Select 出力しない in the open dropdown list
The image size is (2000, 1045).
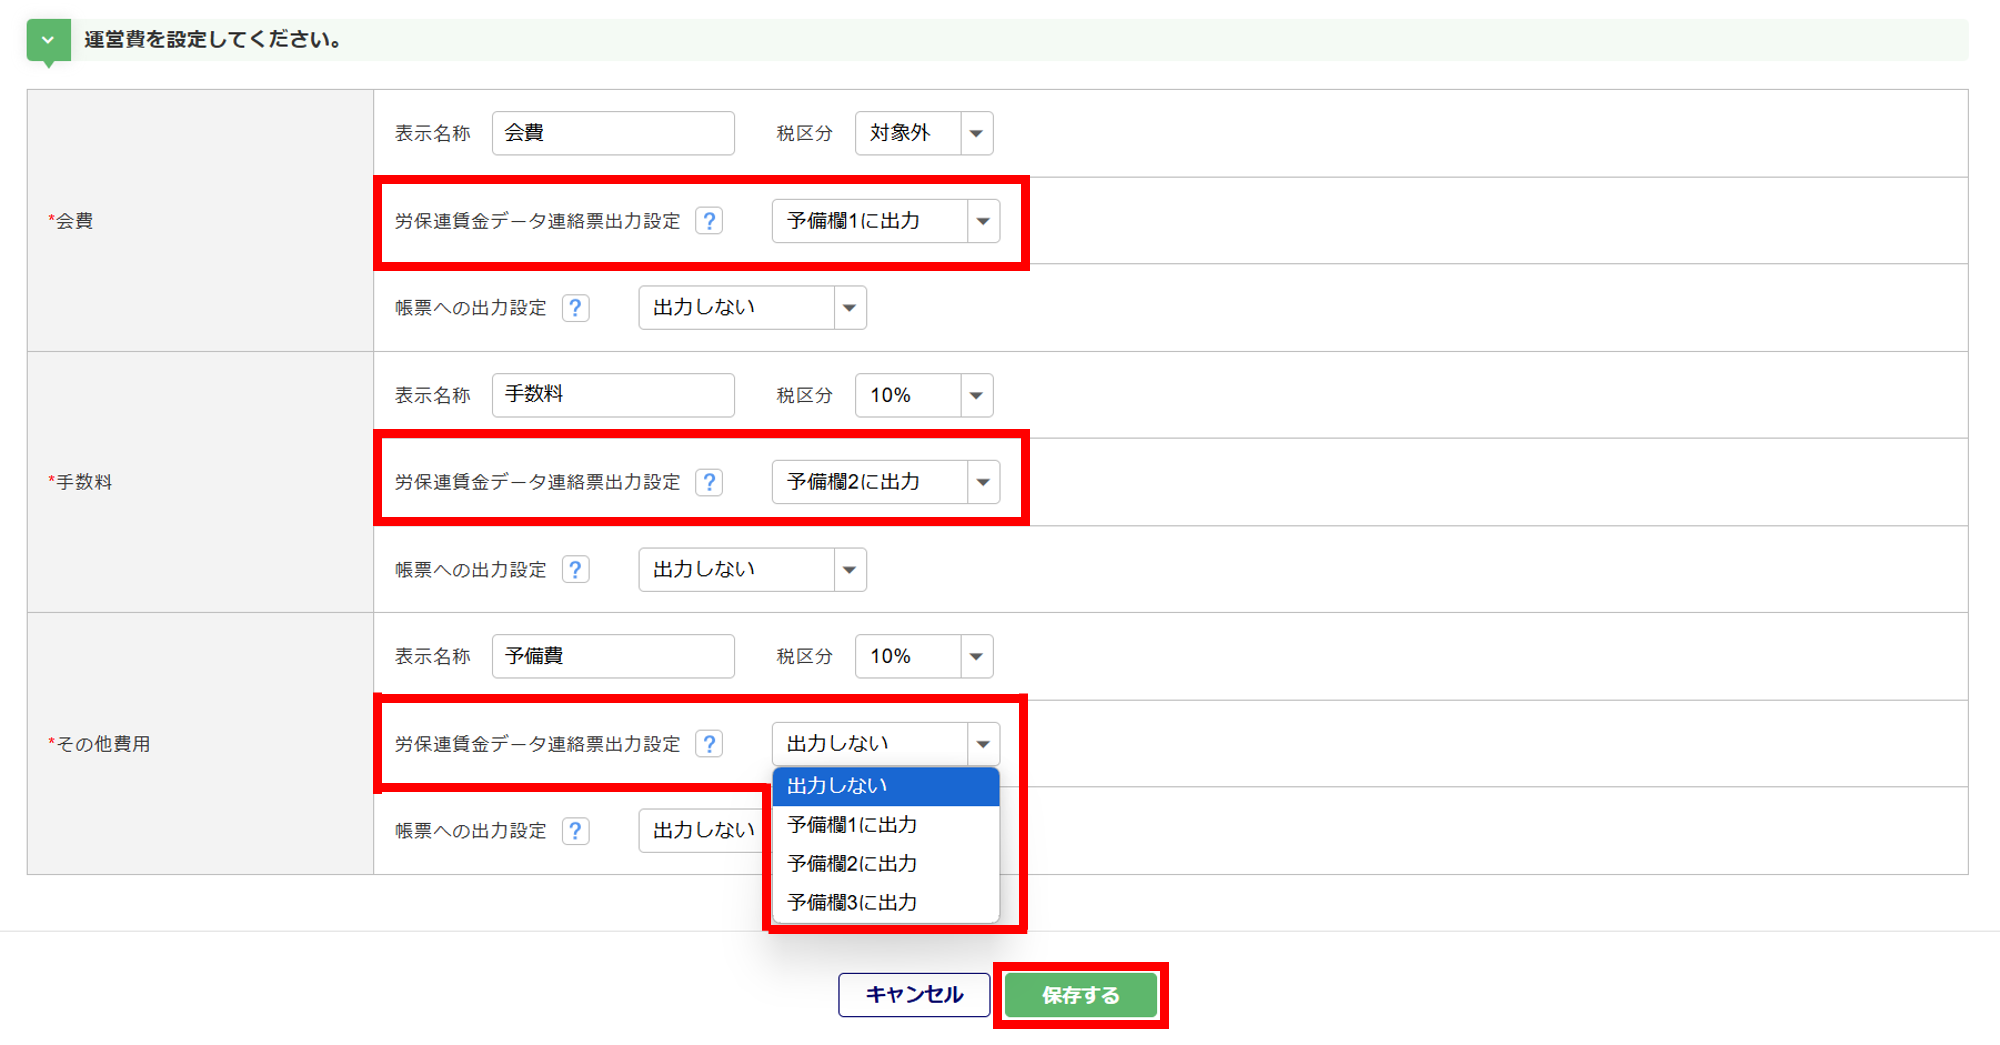885,786
